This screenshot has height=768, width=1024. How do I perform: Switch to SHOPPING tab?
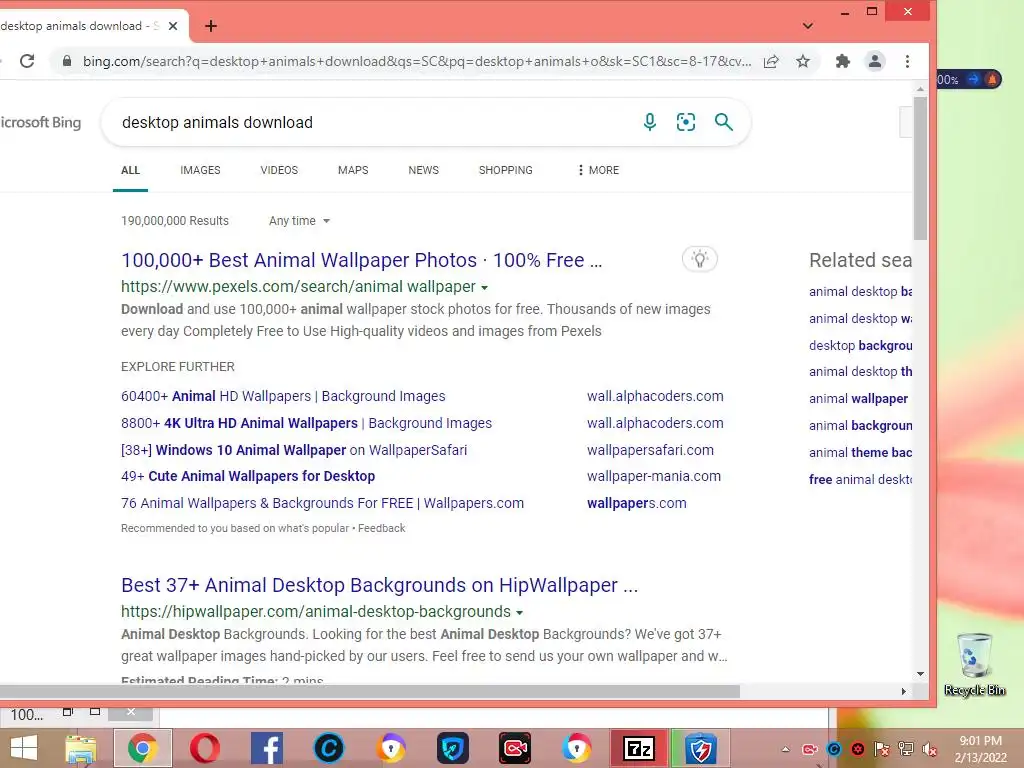[505, 170]
